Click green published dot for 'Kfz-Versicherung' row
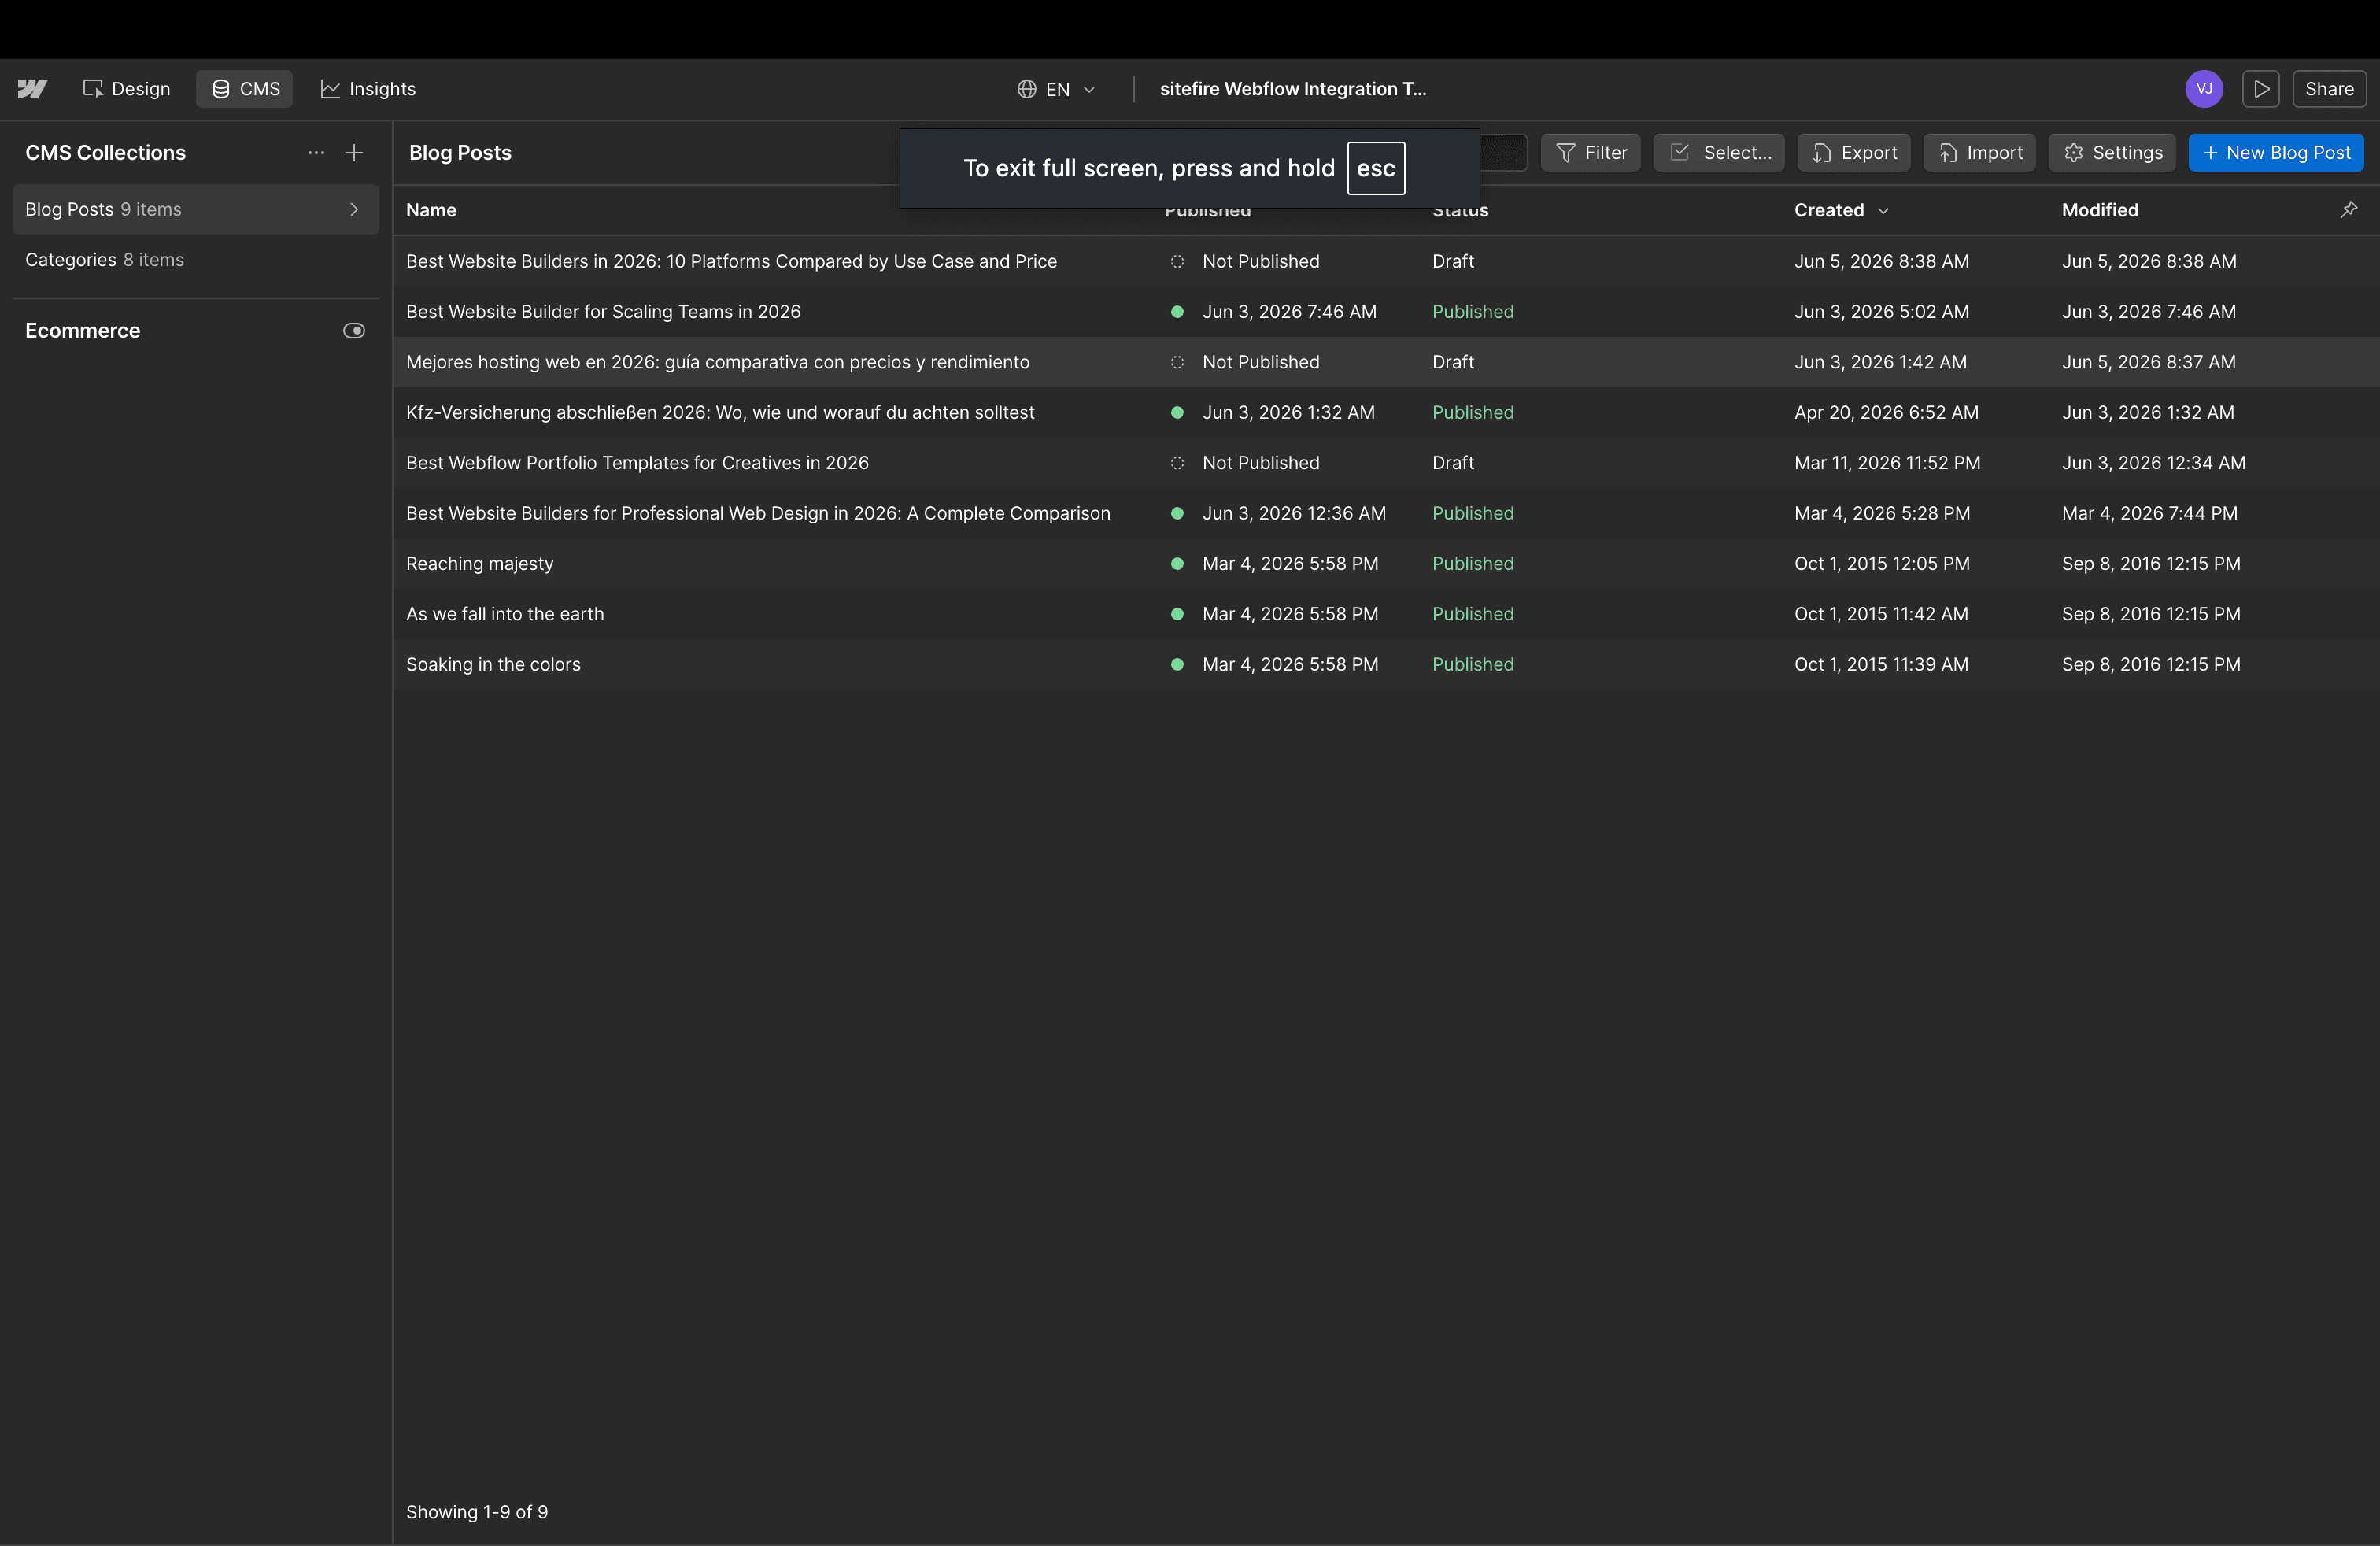 [x=1177, y=412]
